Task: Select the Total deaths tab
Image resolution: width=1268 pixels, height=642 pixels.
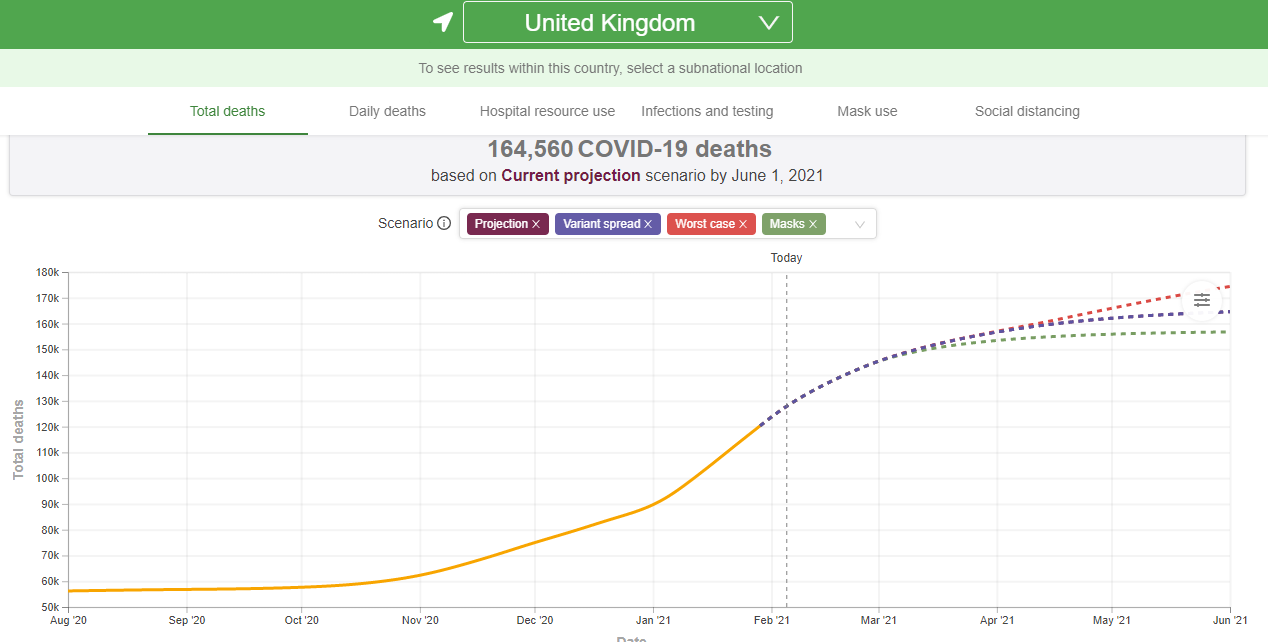Action: pos(228,111)
